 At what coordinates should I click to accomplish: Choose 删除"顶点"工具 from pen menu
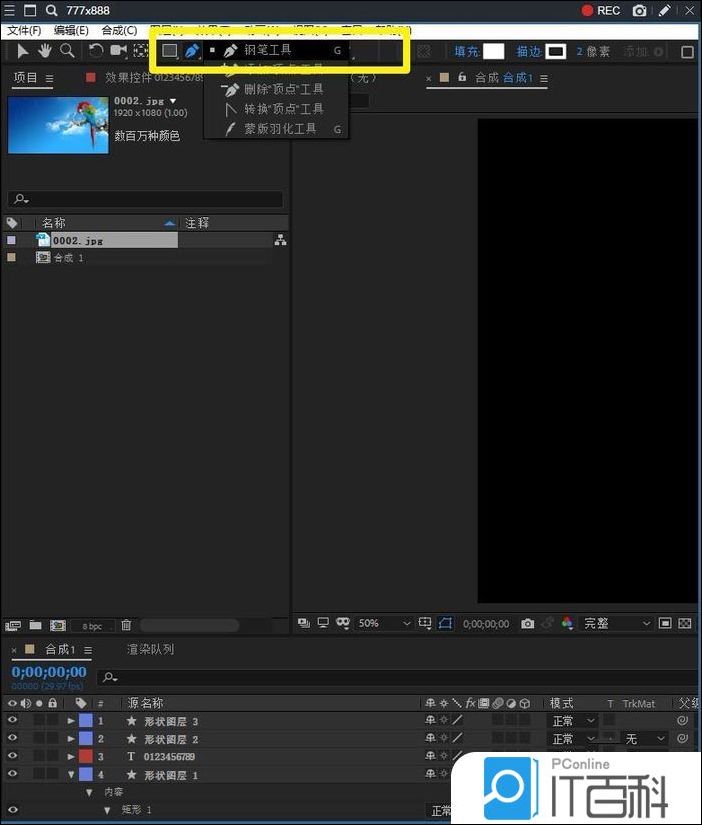(283, 89)
